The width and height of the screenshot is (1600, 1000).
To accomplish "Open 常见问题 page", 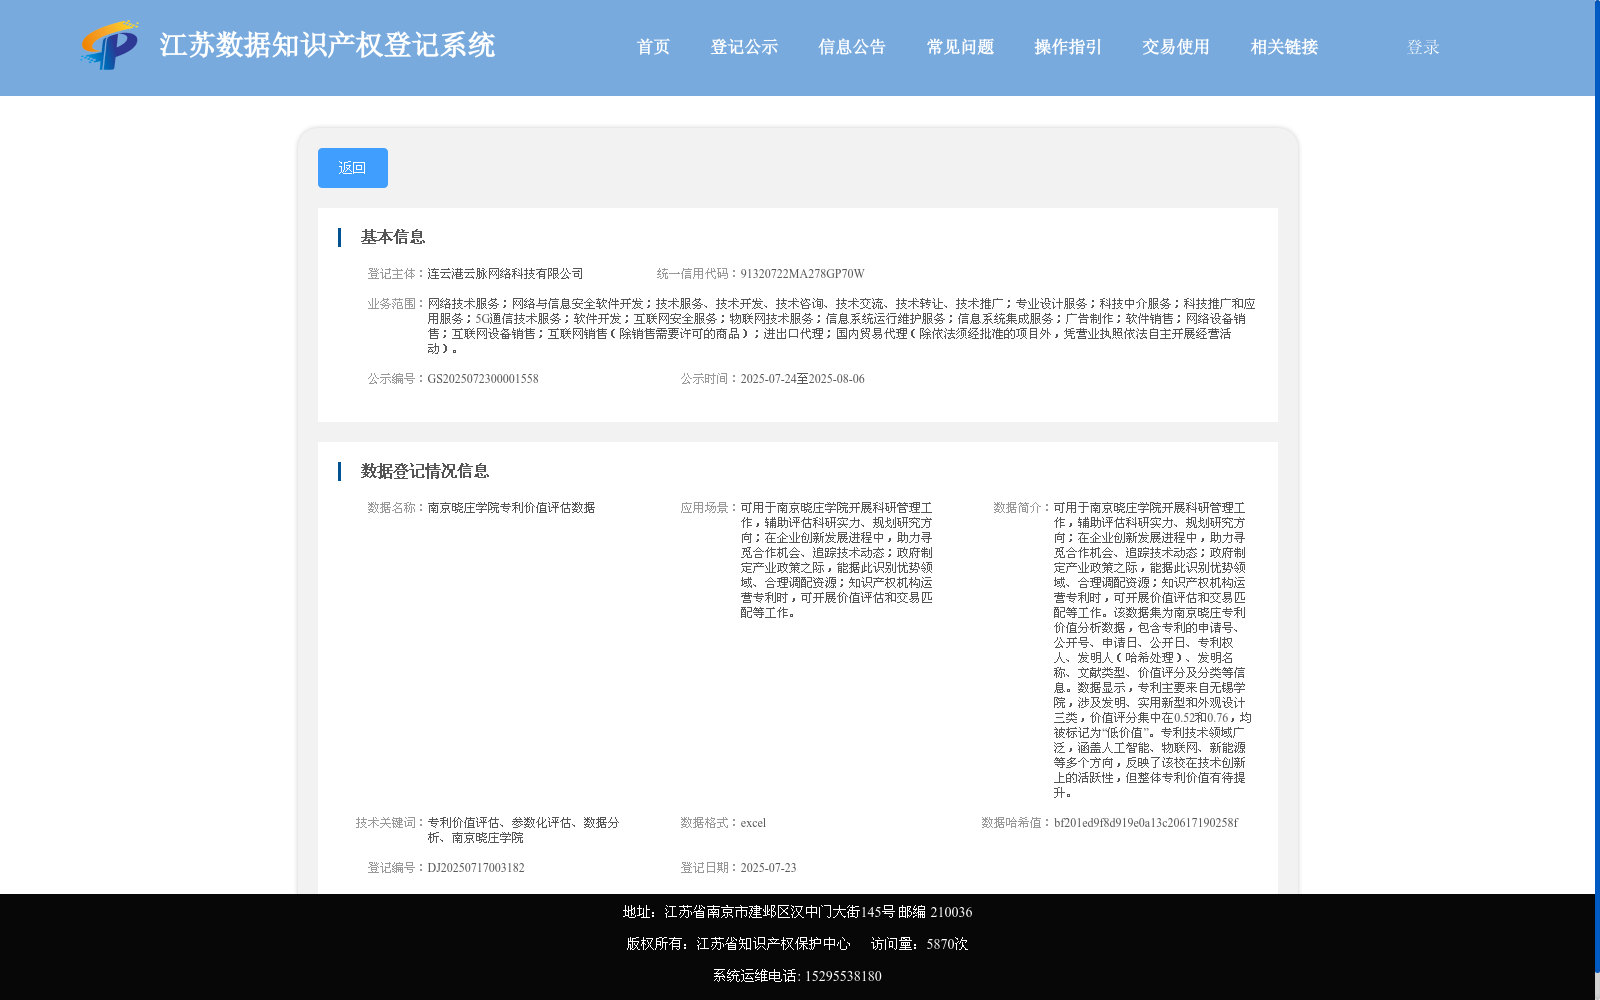I will click(x=960, y=47).
